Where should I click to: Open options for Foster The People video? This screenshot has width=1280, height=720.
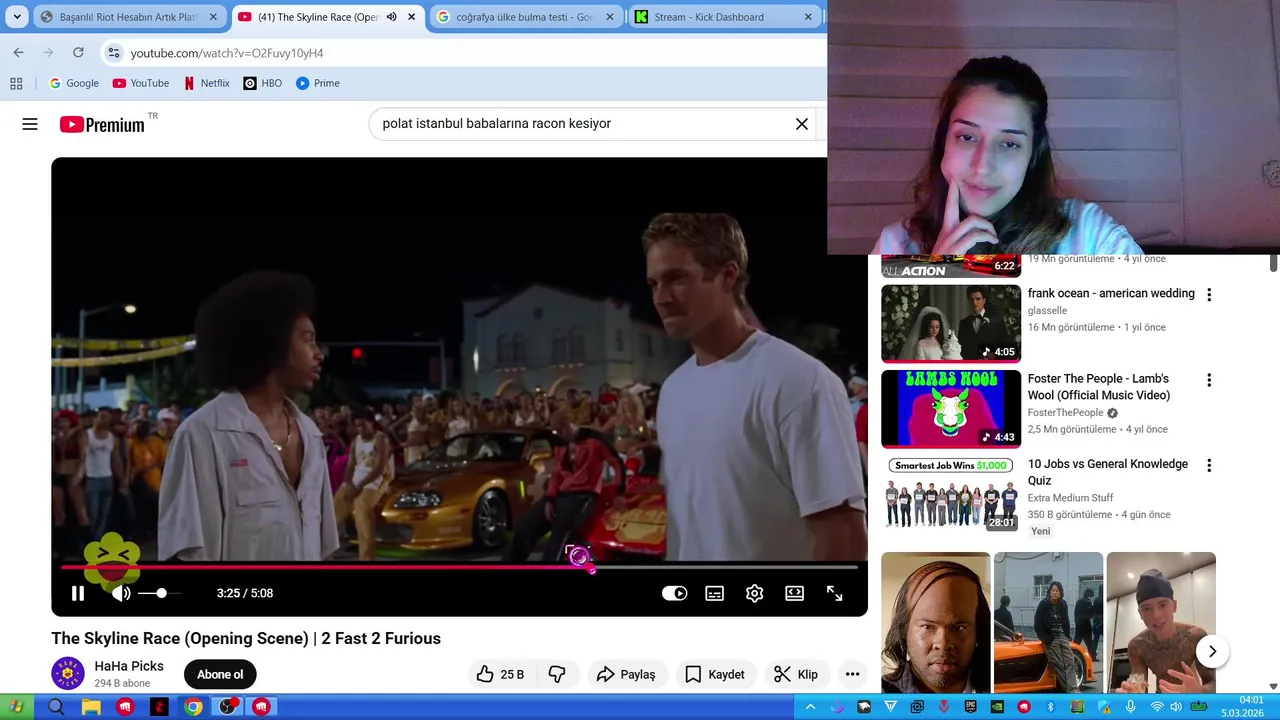tap(1209, 380)
